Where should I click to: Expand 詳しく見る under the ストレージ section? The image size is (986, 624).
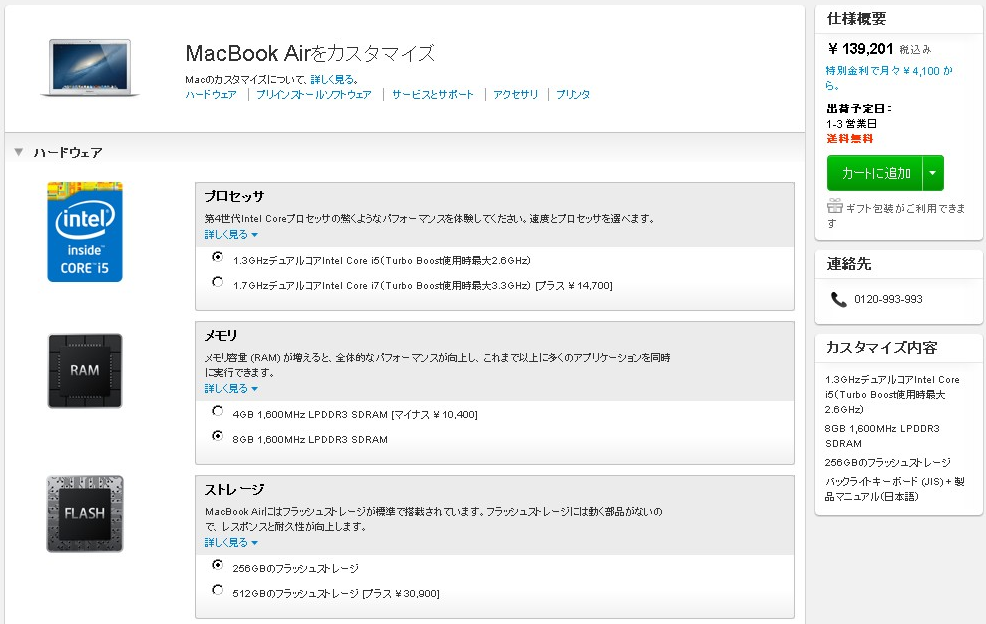(x=231, y=543)
